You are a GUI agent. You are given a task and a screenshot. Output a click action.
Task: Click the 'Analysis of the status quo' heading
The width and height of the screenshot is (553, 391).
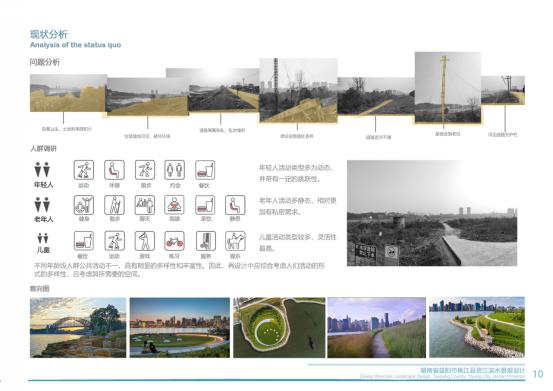point(75,45)
